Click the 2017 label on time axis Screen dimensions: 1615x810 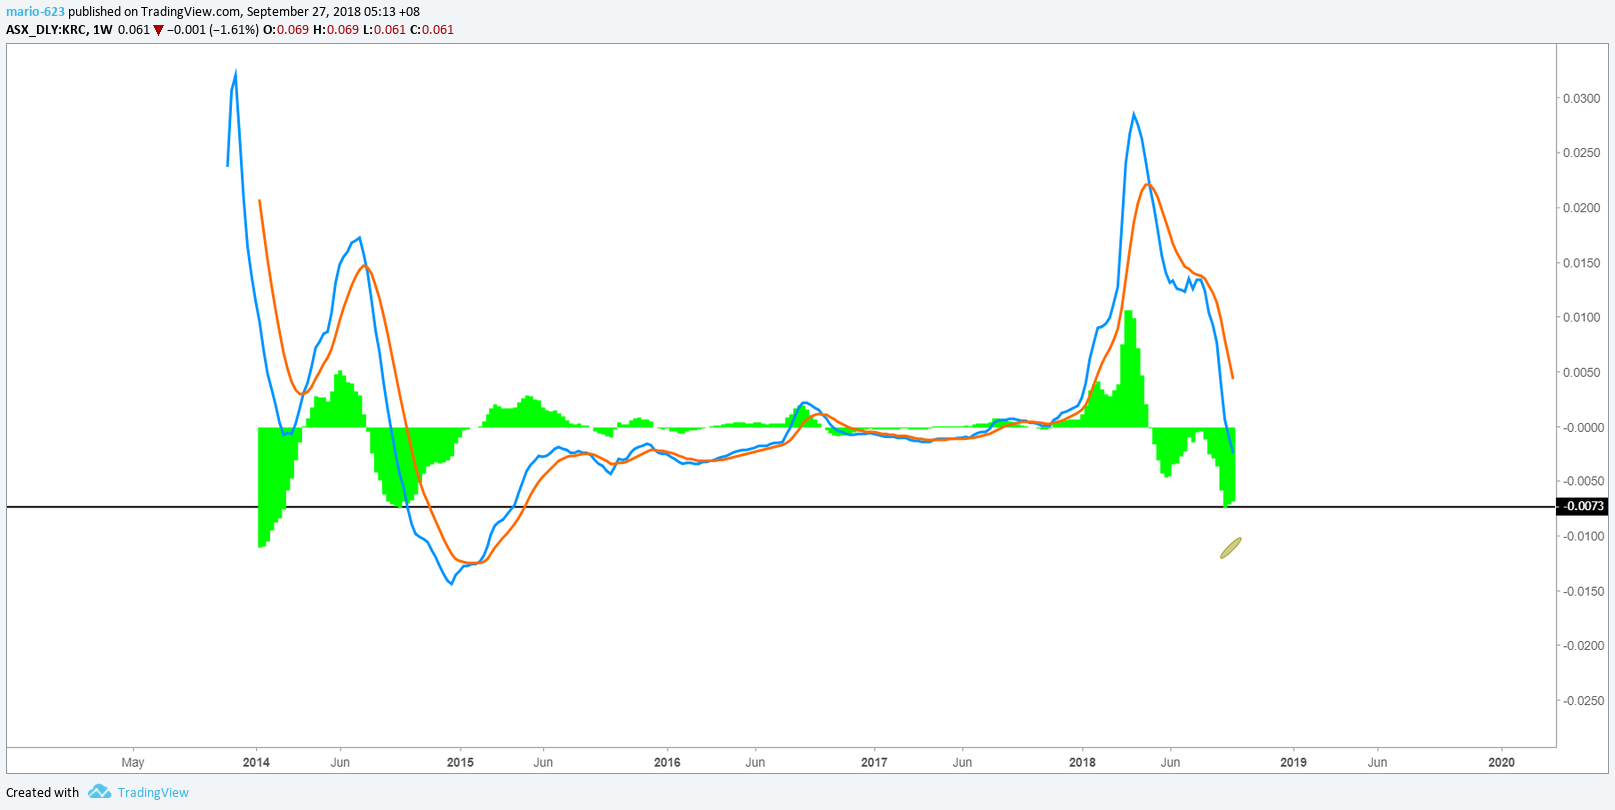coord(874,762)
